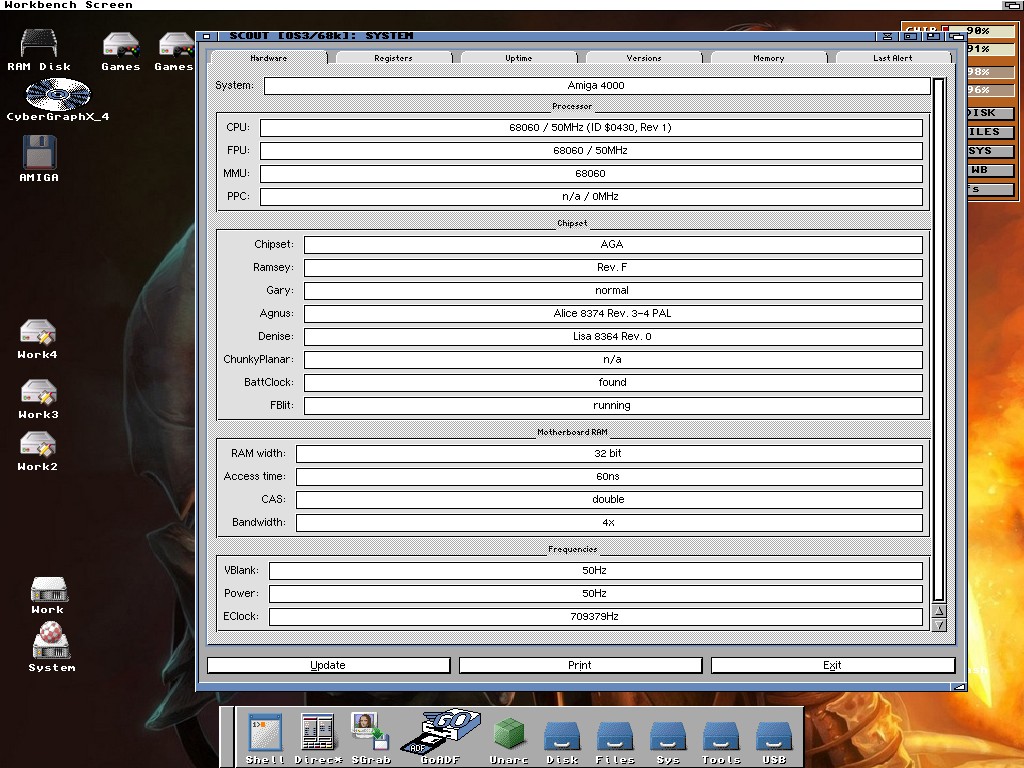Click the SYS button in side panel
The width and height of the screenshot is (1024, 768).
pyautogui.click(x=989, y=151)
